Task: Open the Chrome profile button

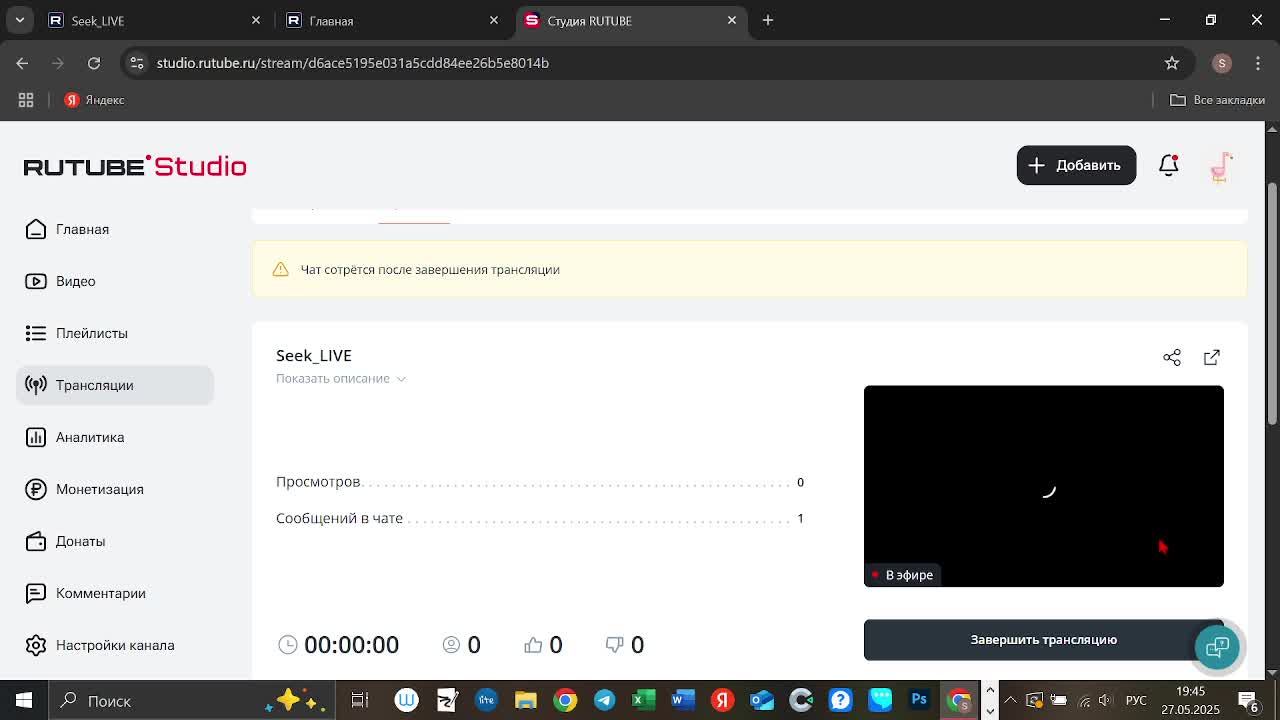Action: (x=1221, y=63)
